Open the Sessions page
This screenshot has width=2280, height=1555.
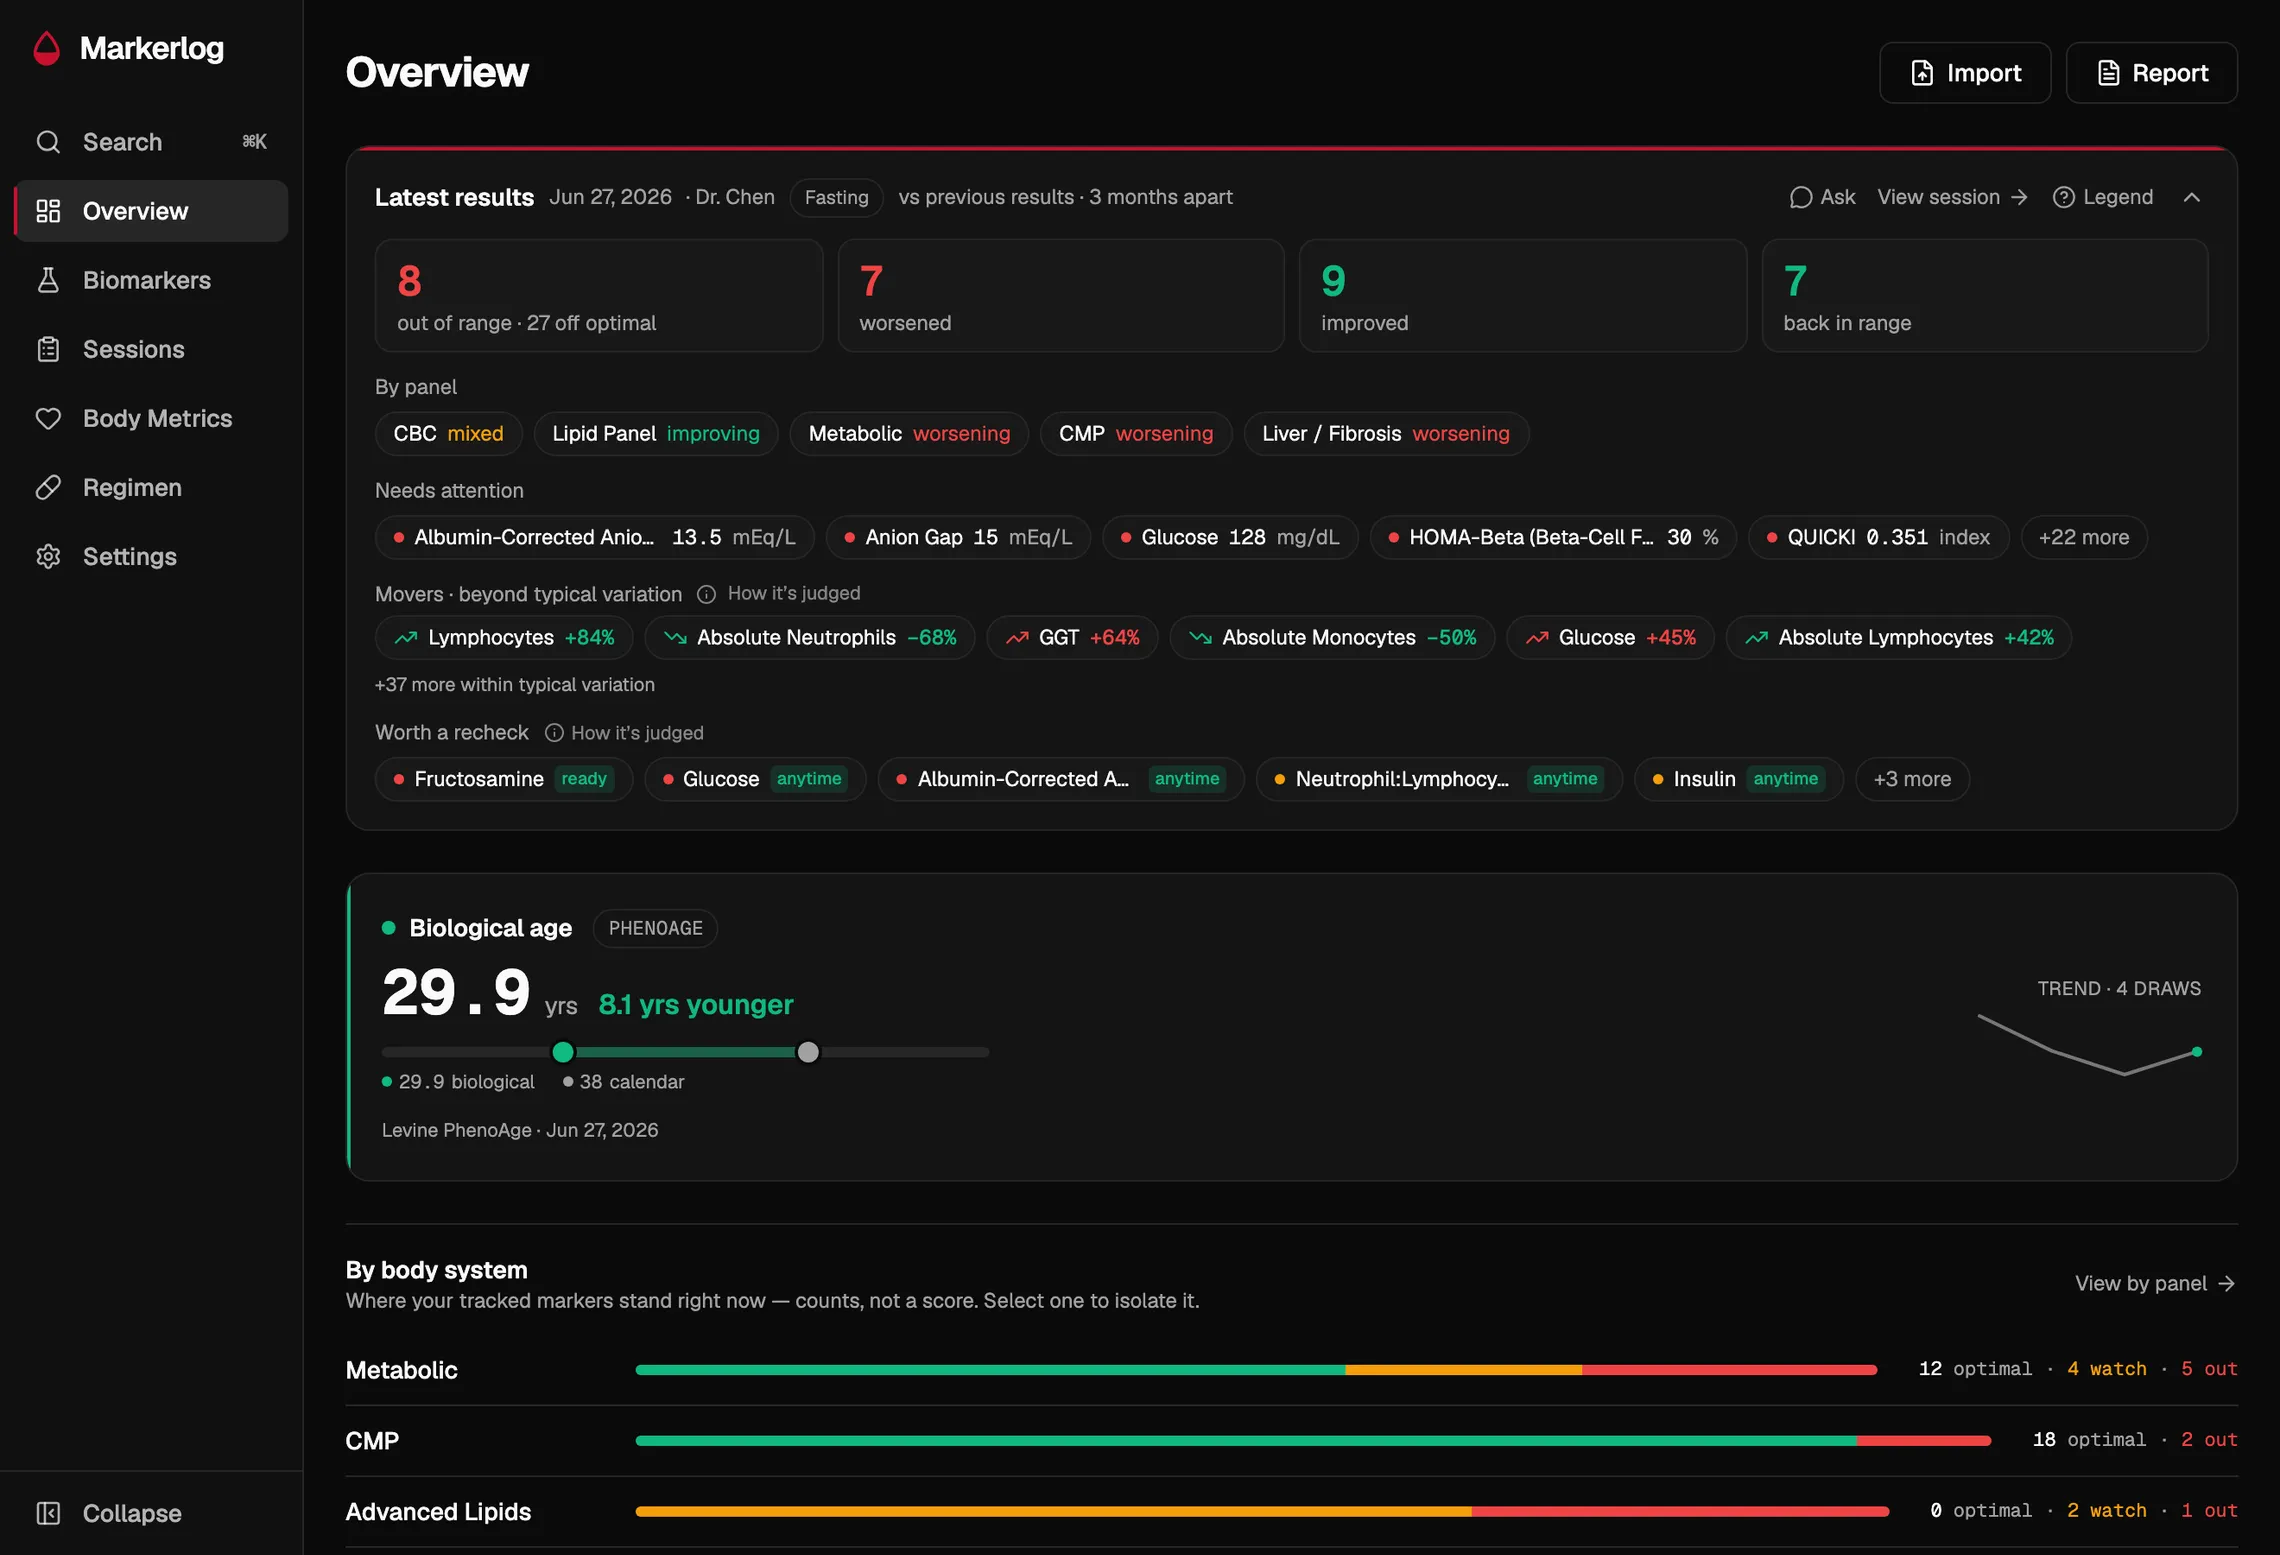pos(151,349)
